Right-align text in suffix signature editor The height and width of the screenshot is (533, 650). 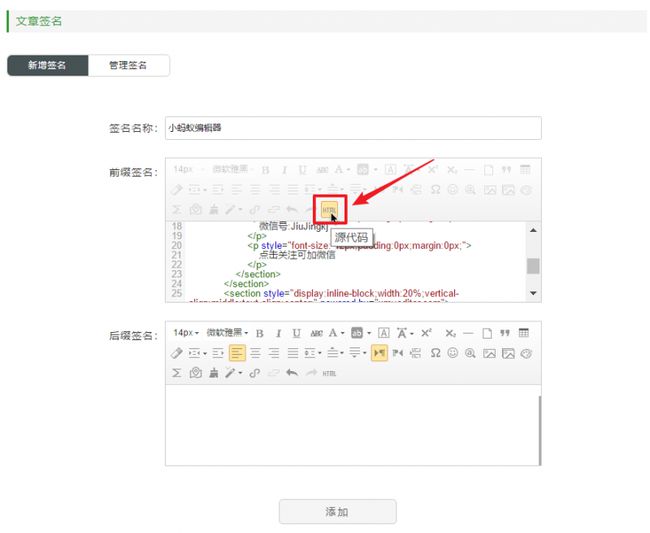tap(274, 353)
